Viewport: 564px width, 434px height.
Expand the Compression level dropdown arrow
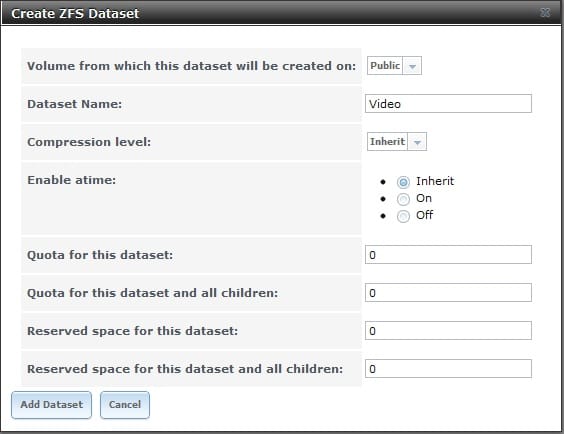coord(417,142)
